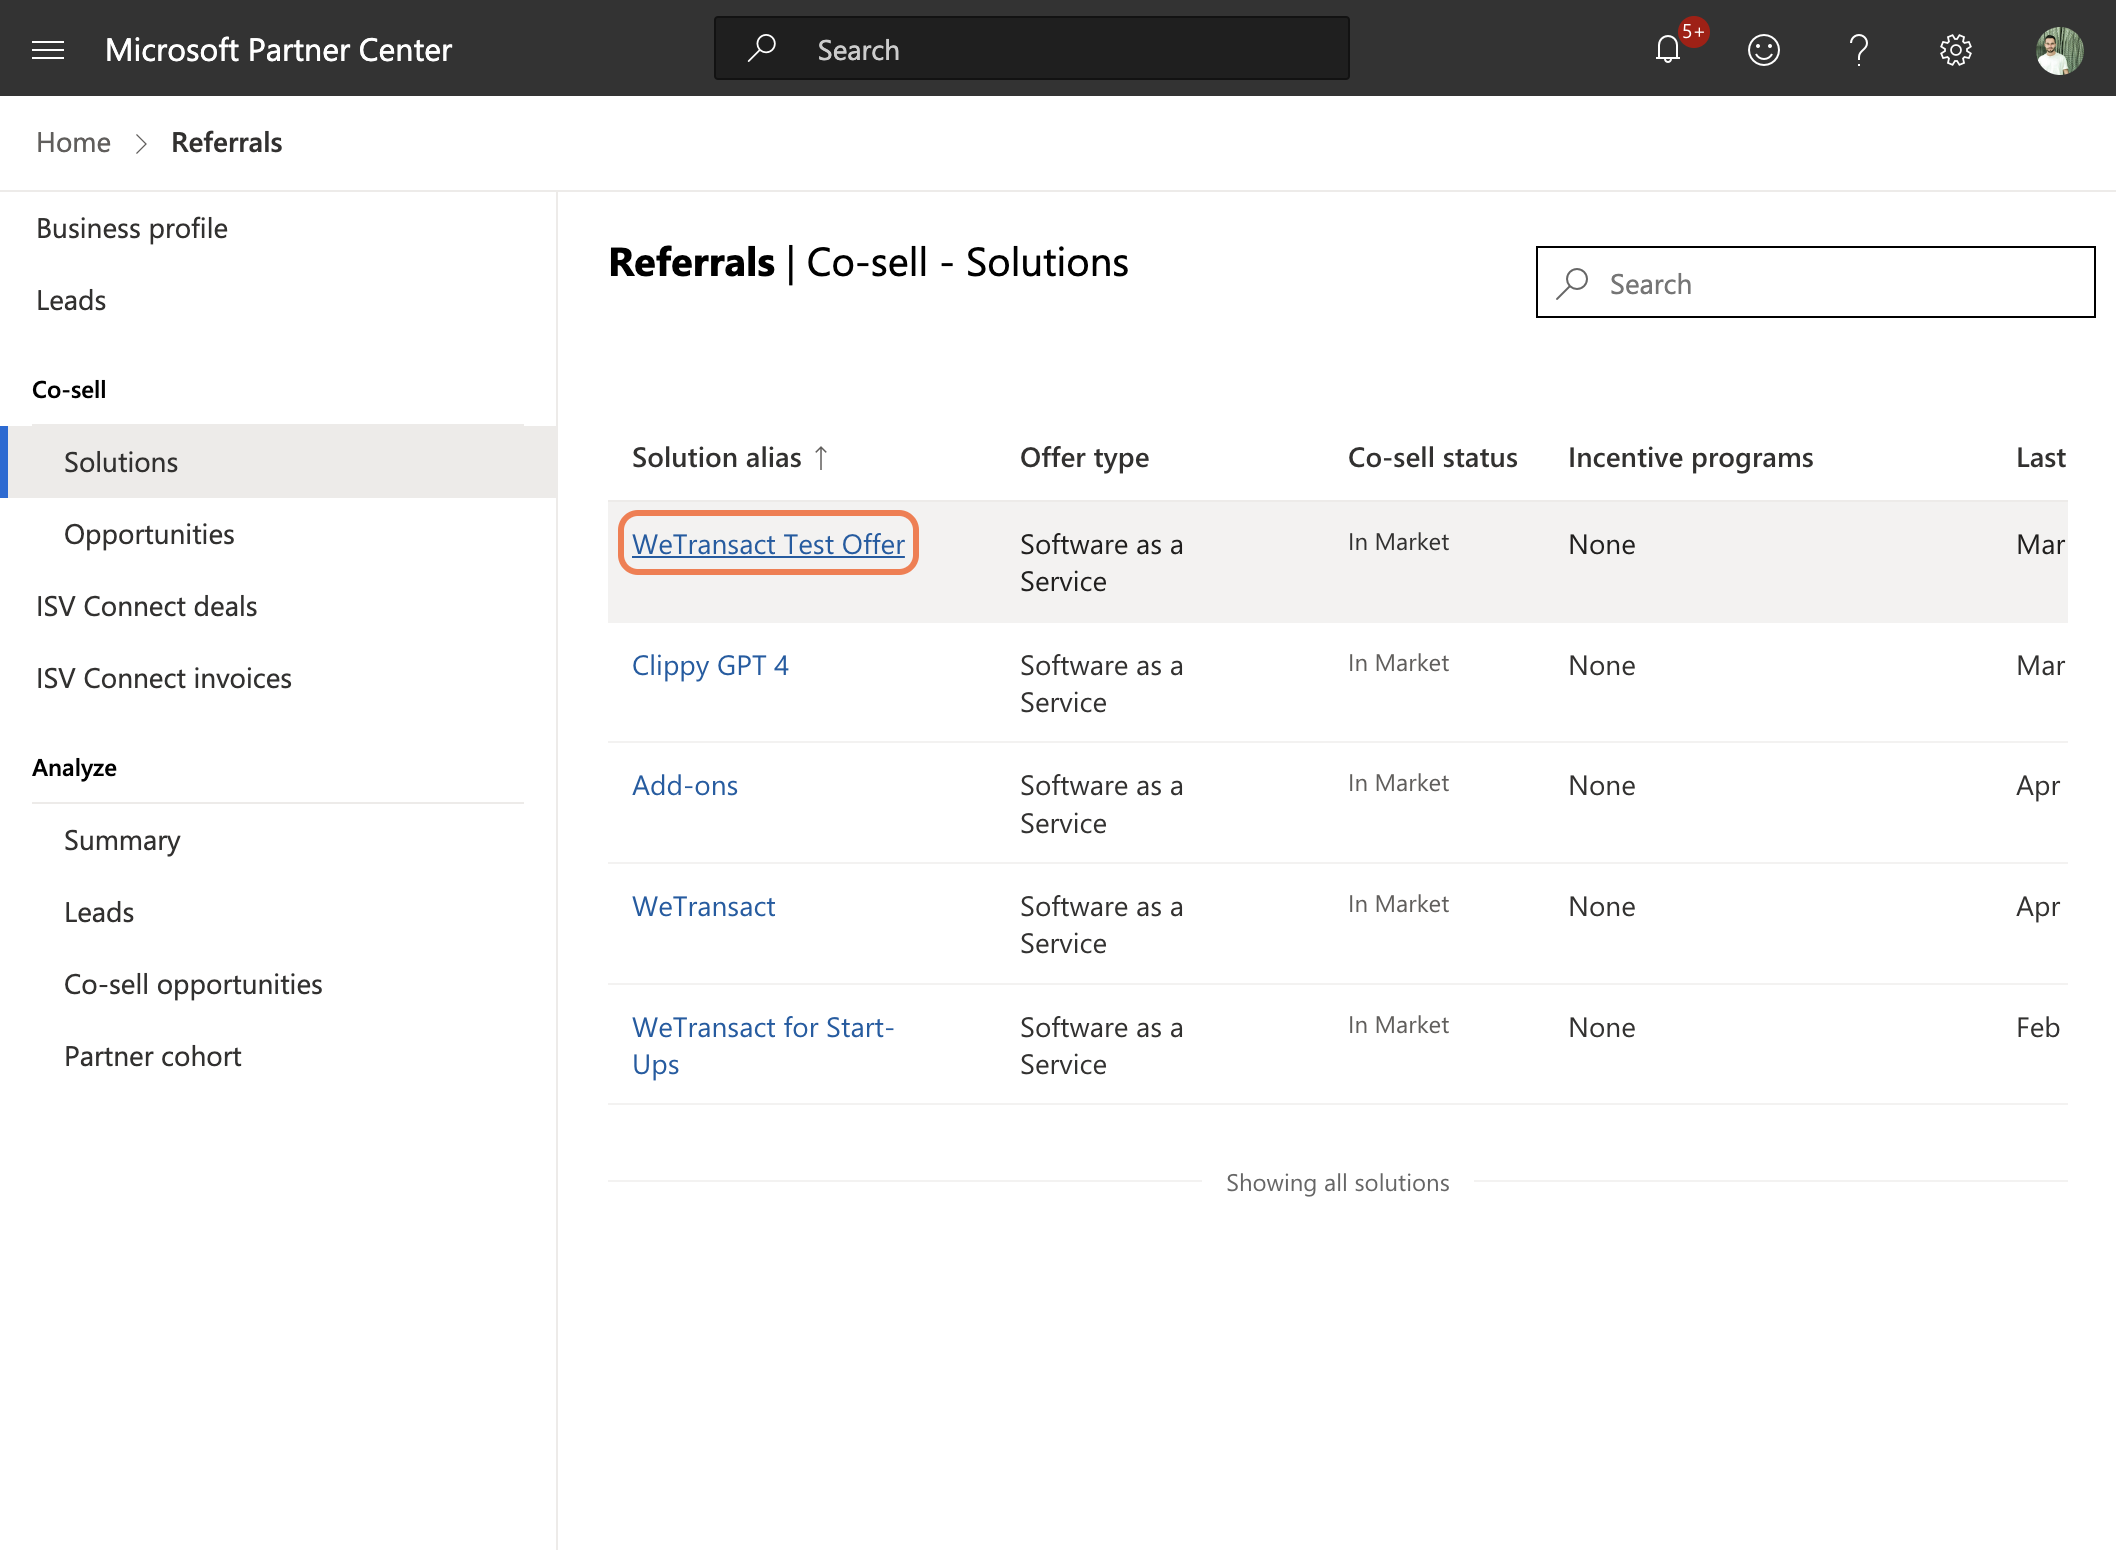Open WeTransact Test Offer solution
Image resolution: width=2116 pixels, height=1550 pixels.
click(768, 544)
